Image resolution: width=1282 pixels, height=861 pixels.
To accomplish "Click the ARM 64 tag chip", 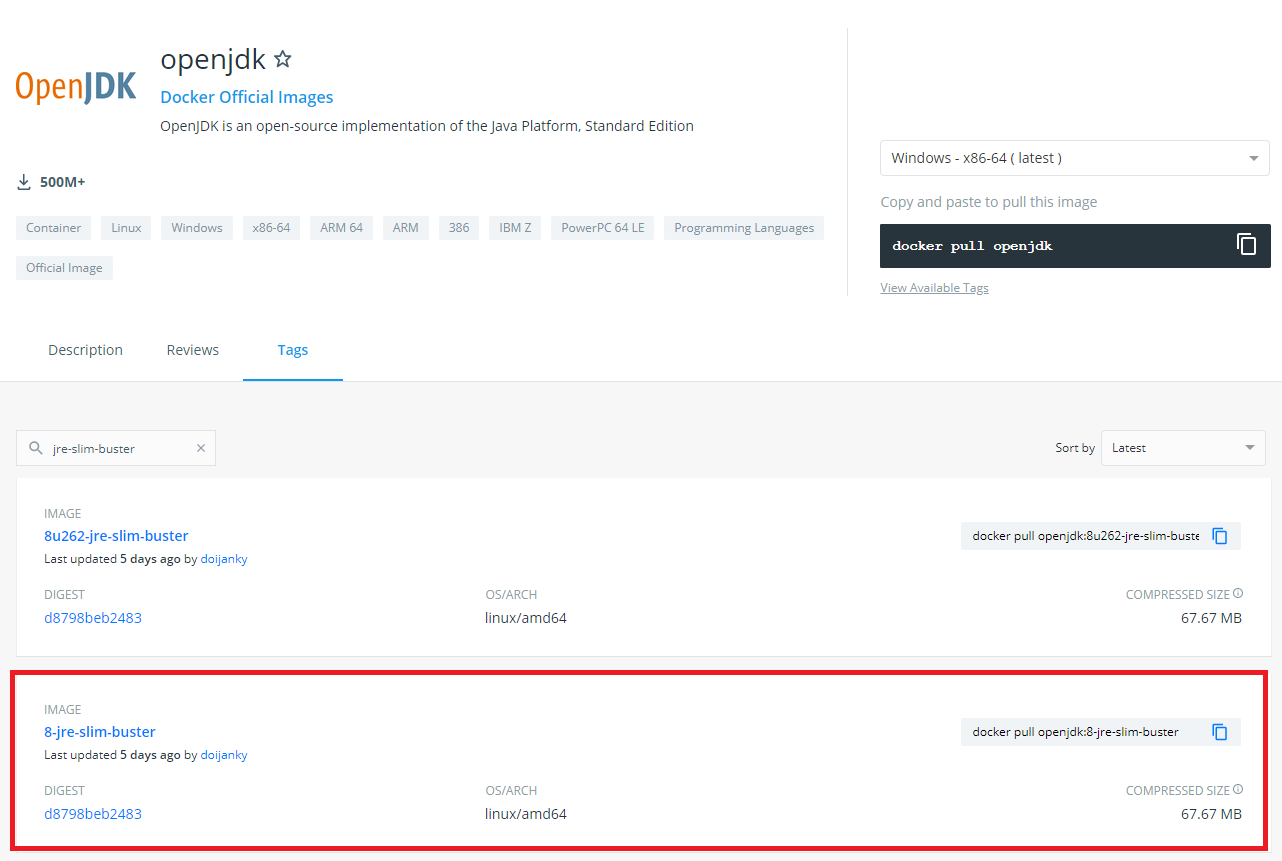I will pos(341,228).
